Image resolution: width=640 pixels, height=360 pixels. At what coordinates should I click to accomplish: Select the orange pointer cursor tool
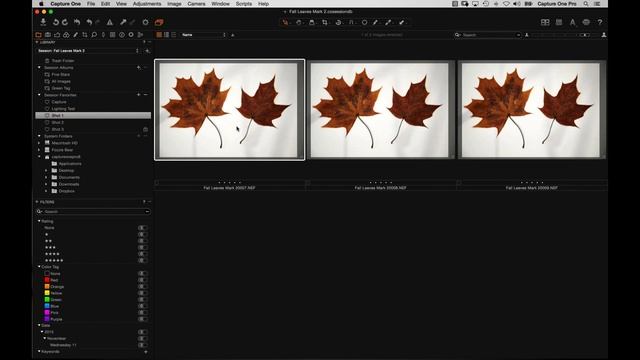tap(285, 22)
